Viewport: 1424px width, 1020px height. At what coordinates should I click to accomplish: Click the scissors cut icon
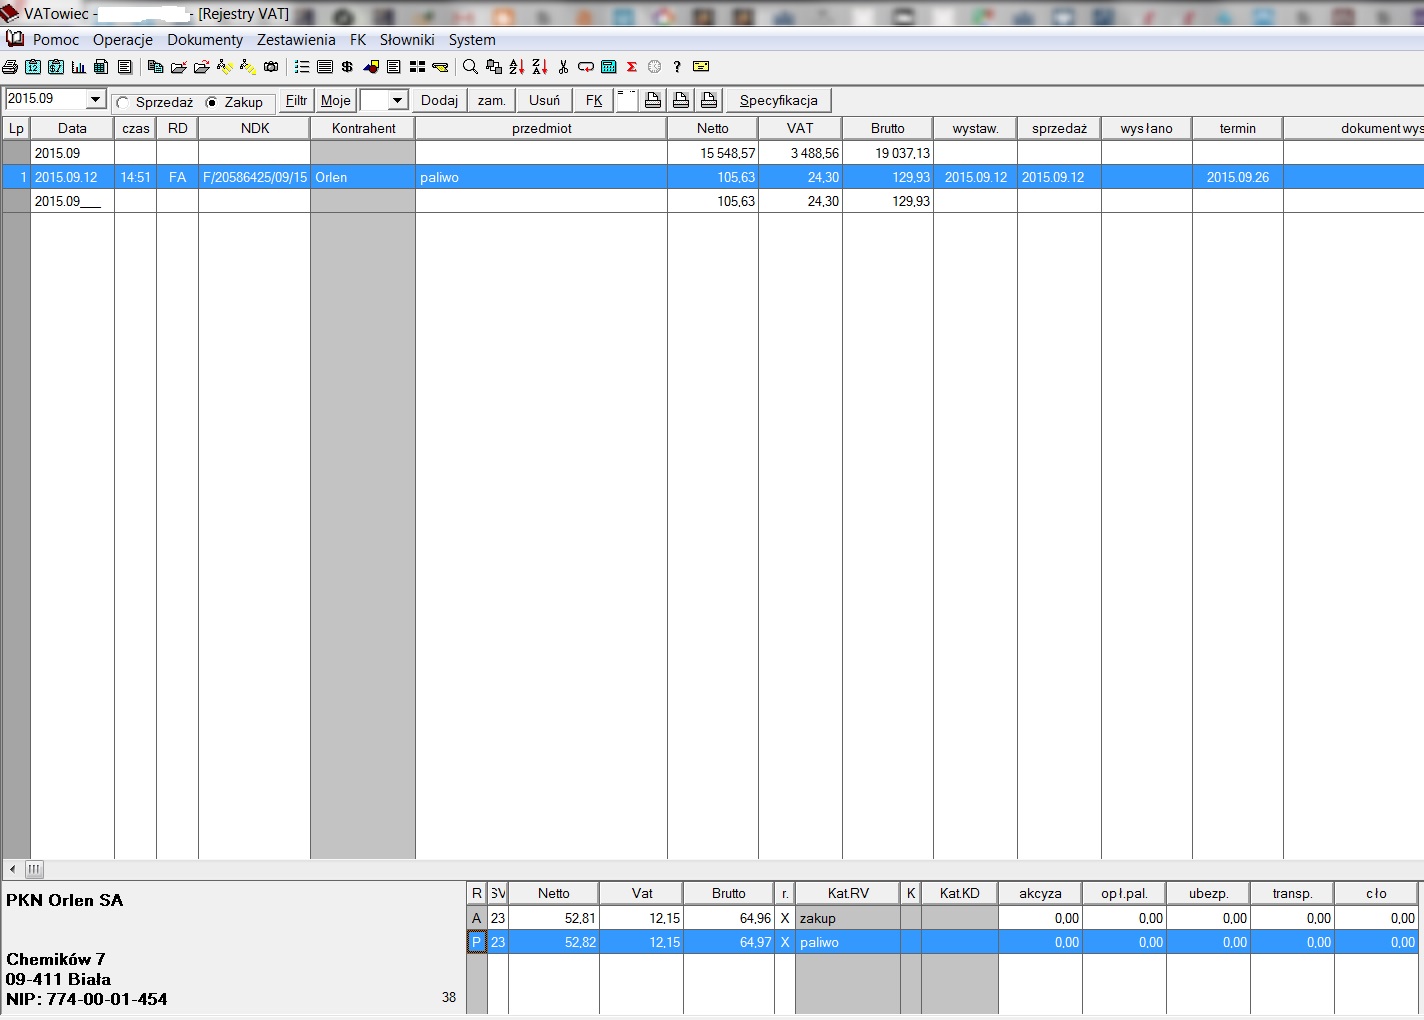(x=563, y=67)
